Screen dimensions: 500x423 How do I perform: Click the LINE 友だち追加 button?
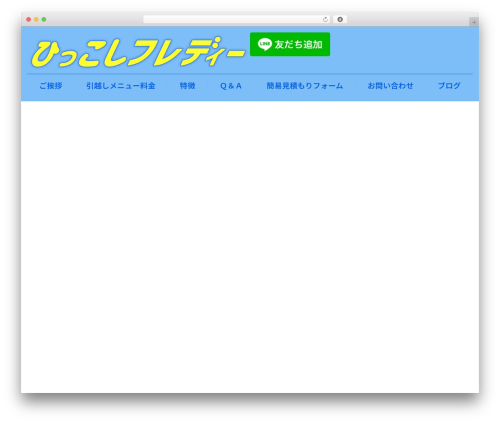(x=290, y=44)
